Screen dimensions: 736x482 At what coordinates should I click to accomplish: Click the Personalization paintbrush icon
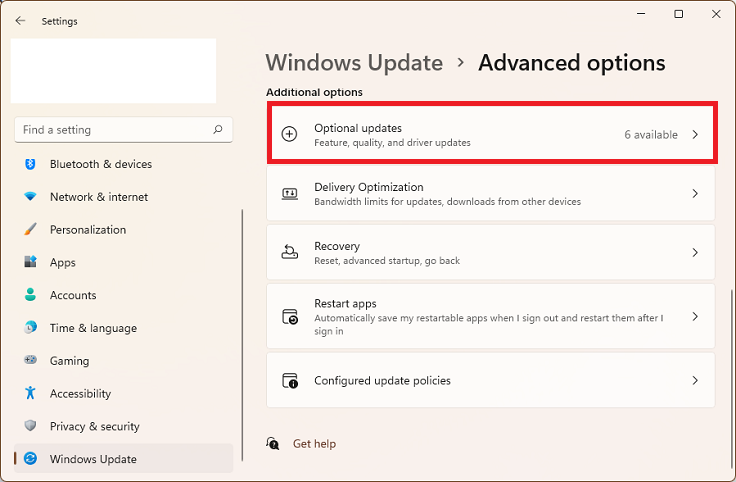[30, 230]
